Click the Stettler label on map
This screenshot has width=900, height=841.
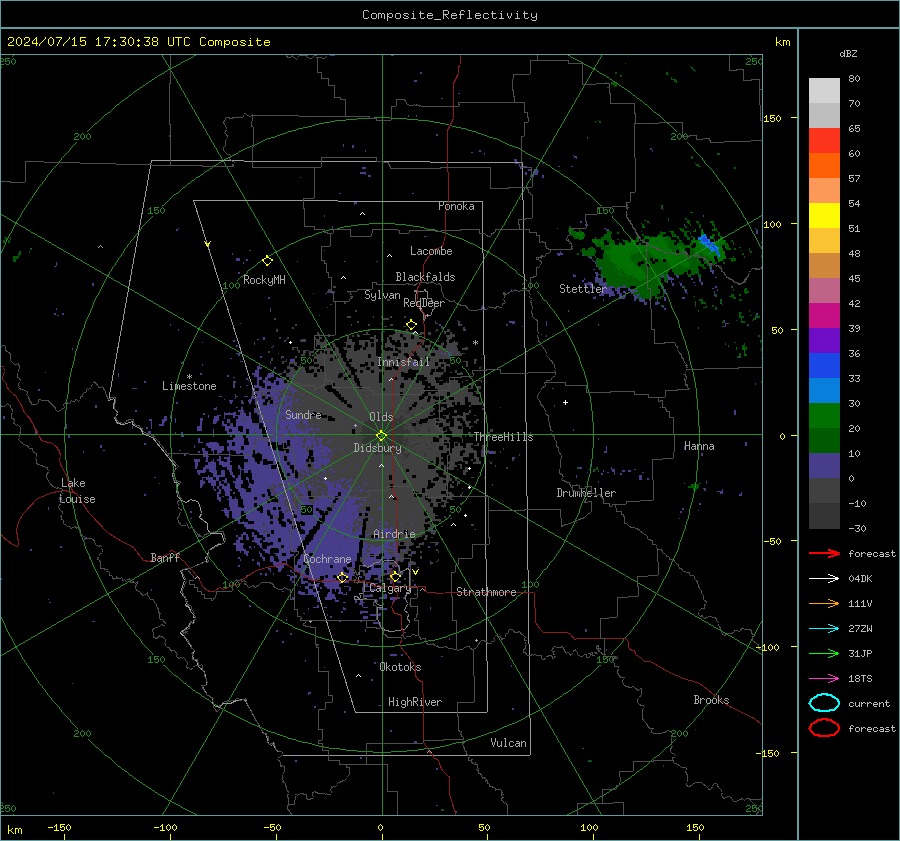coord(582,289)
